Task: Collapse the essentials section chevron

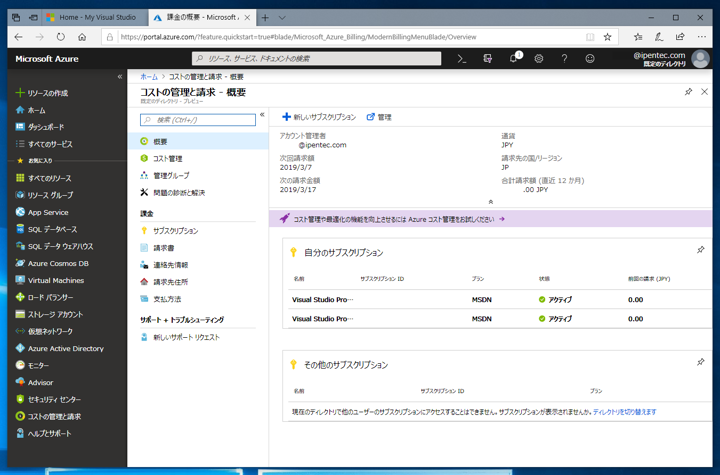Action: [x=490, y=202]
